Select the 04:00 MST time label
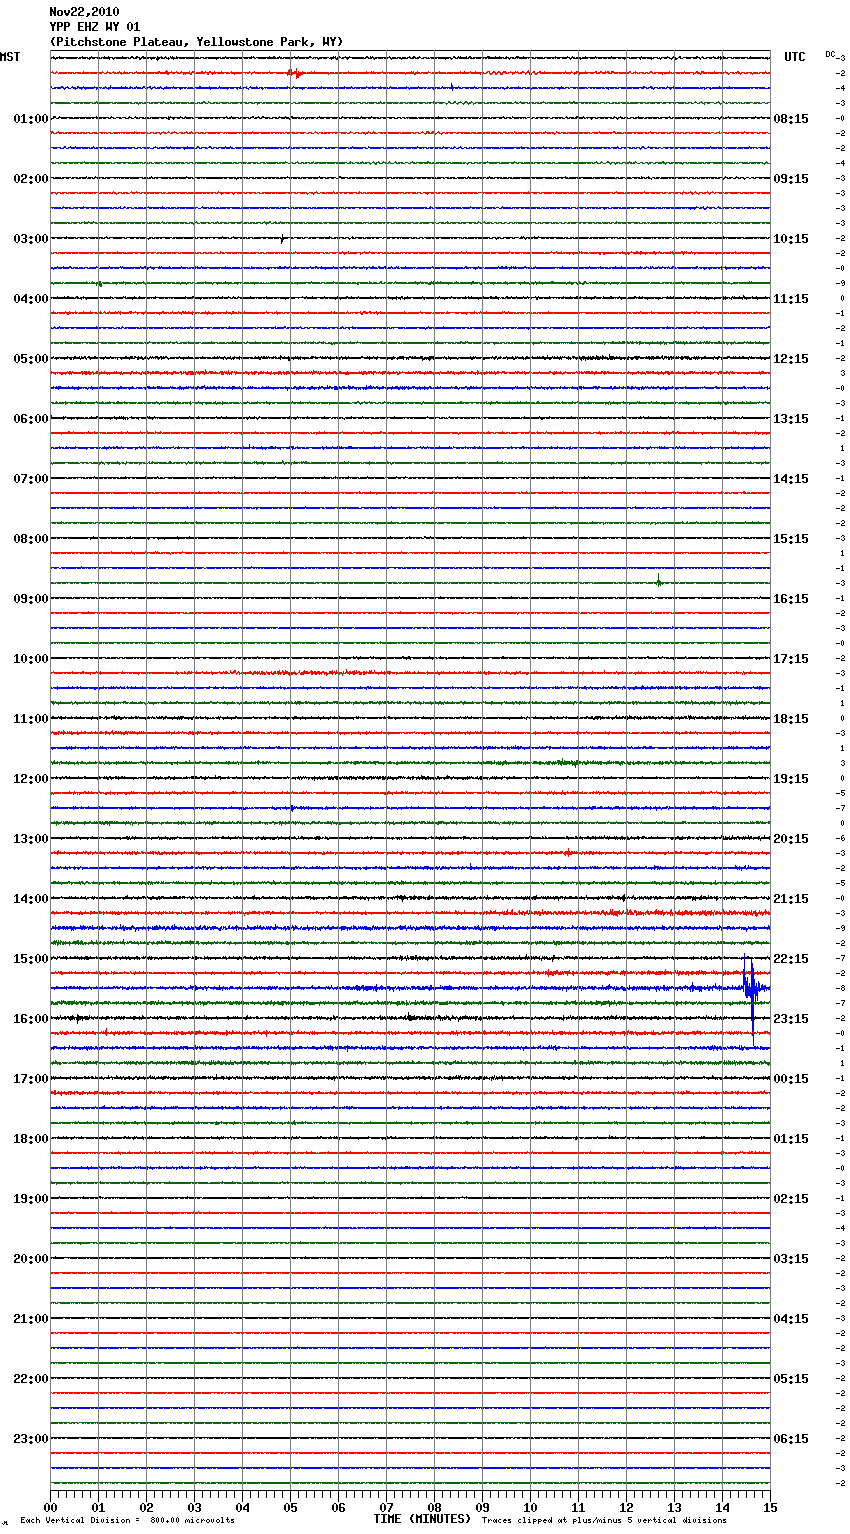Screen dimensions: 850x1534 click(x=30, y=299)
